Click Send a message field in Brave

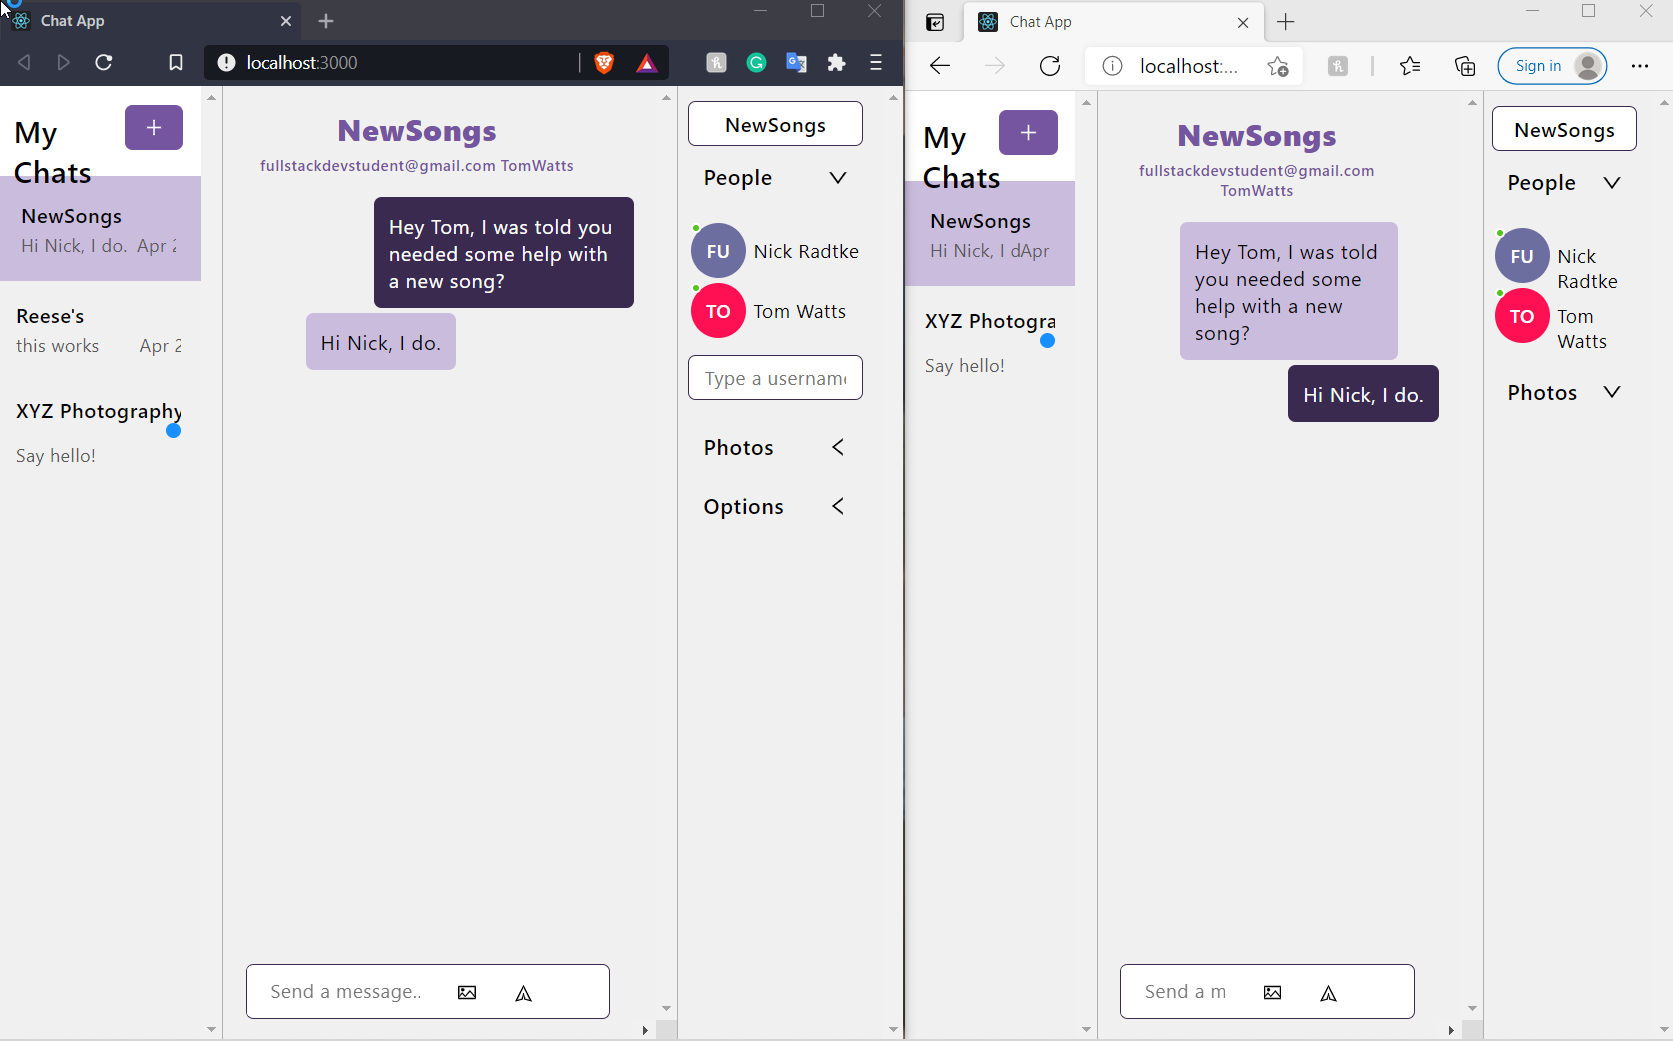[x=345, y=992]
